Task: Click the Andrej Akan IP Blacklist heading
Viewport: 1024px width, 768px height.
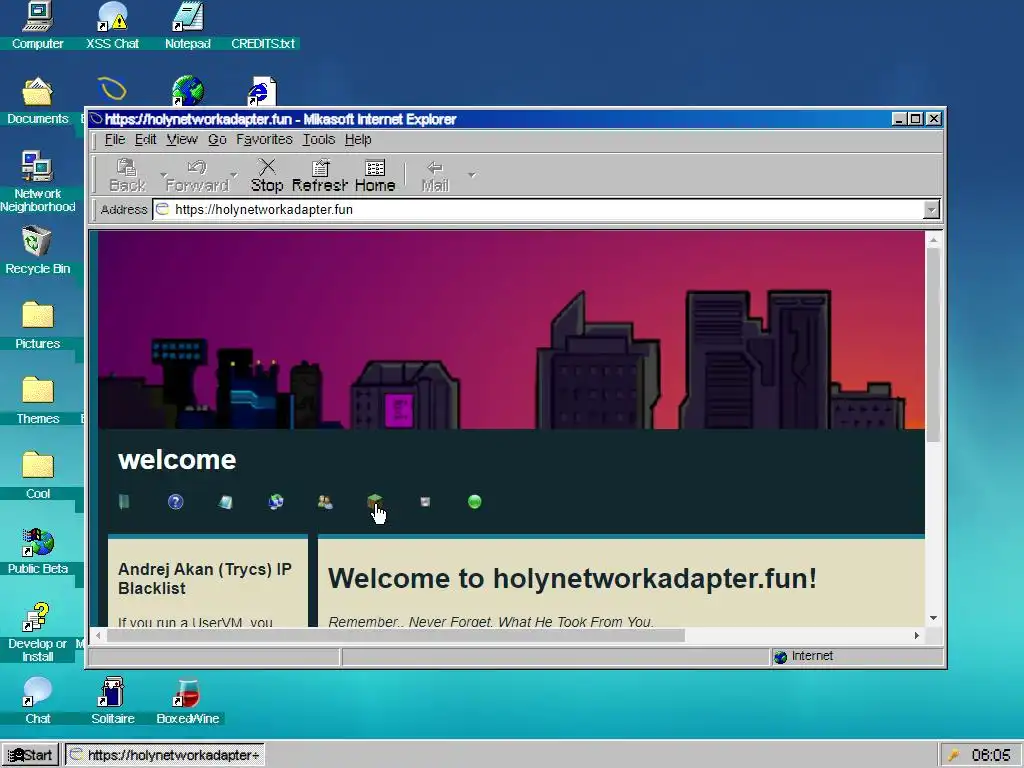Action: [x=204, y=579]
